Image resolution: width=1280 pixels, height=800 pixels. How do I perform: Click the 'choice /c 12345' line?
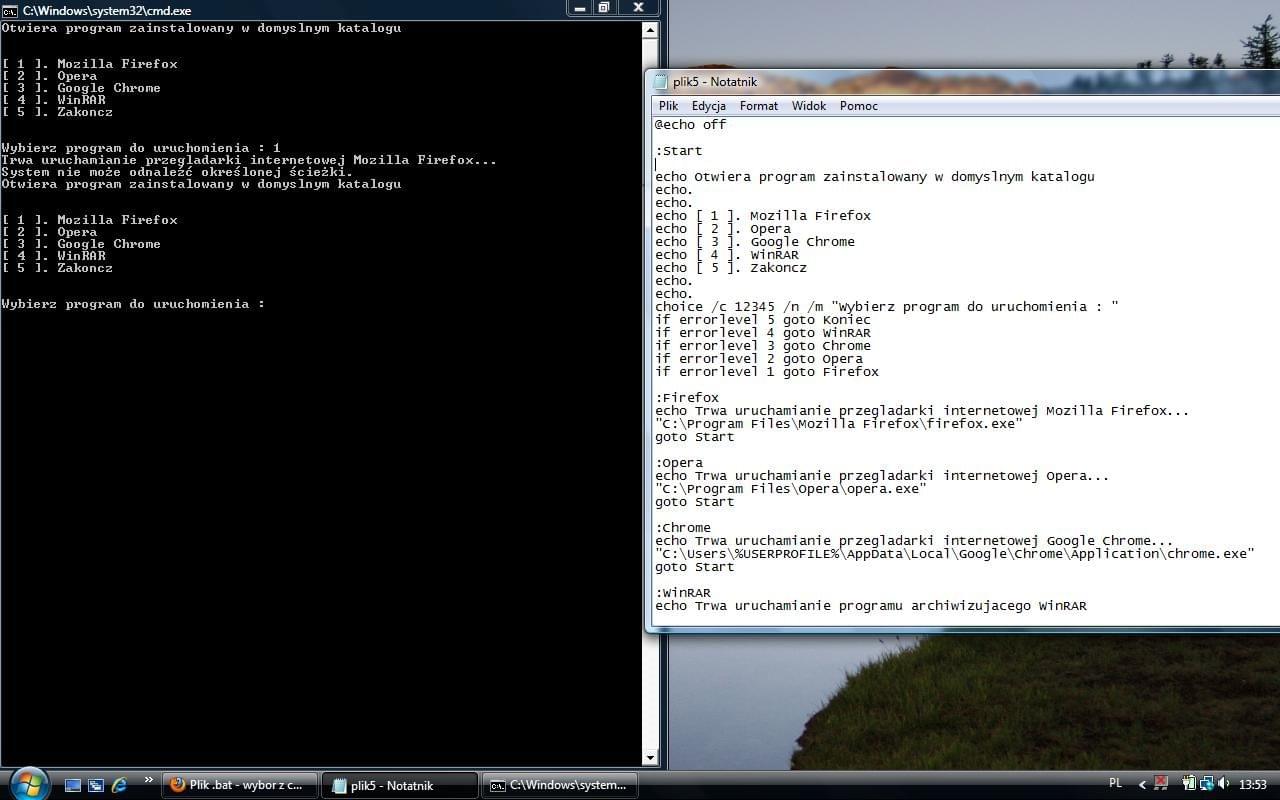(x=887, y=307)
